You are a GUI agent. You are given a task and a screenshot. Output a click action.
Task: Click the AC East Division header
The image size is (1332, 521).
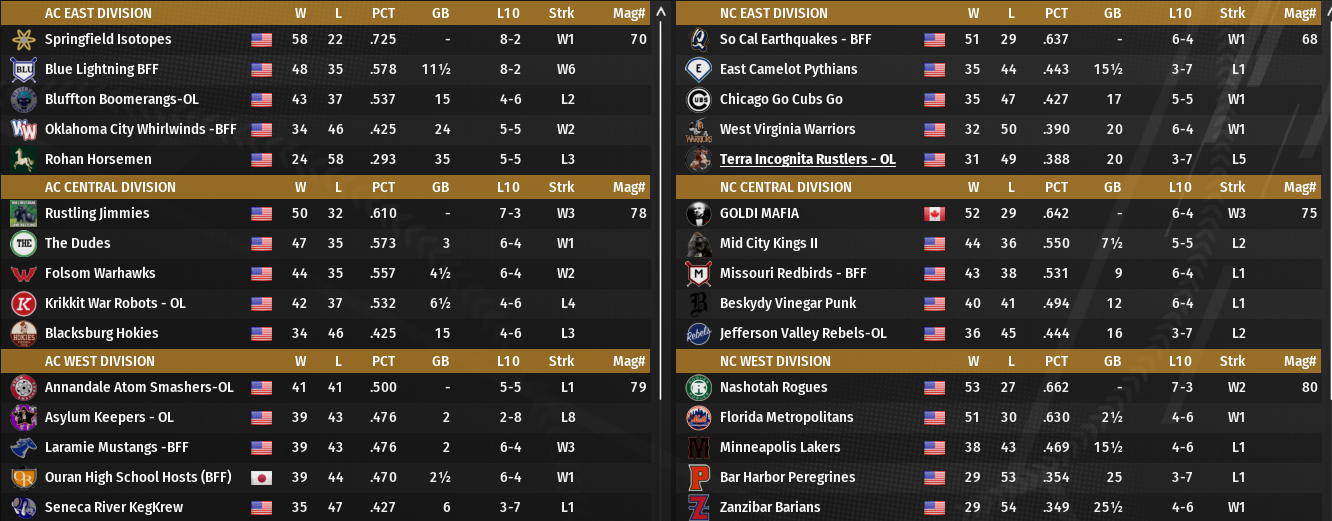(x=98, y=14)
